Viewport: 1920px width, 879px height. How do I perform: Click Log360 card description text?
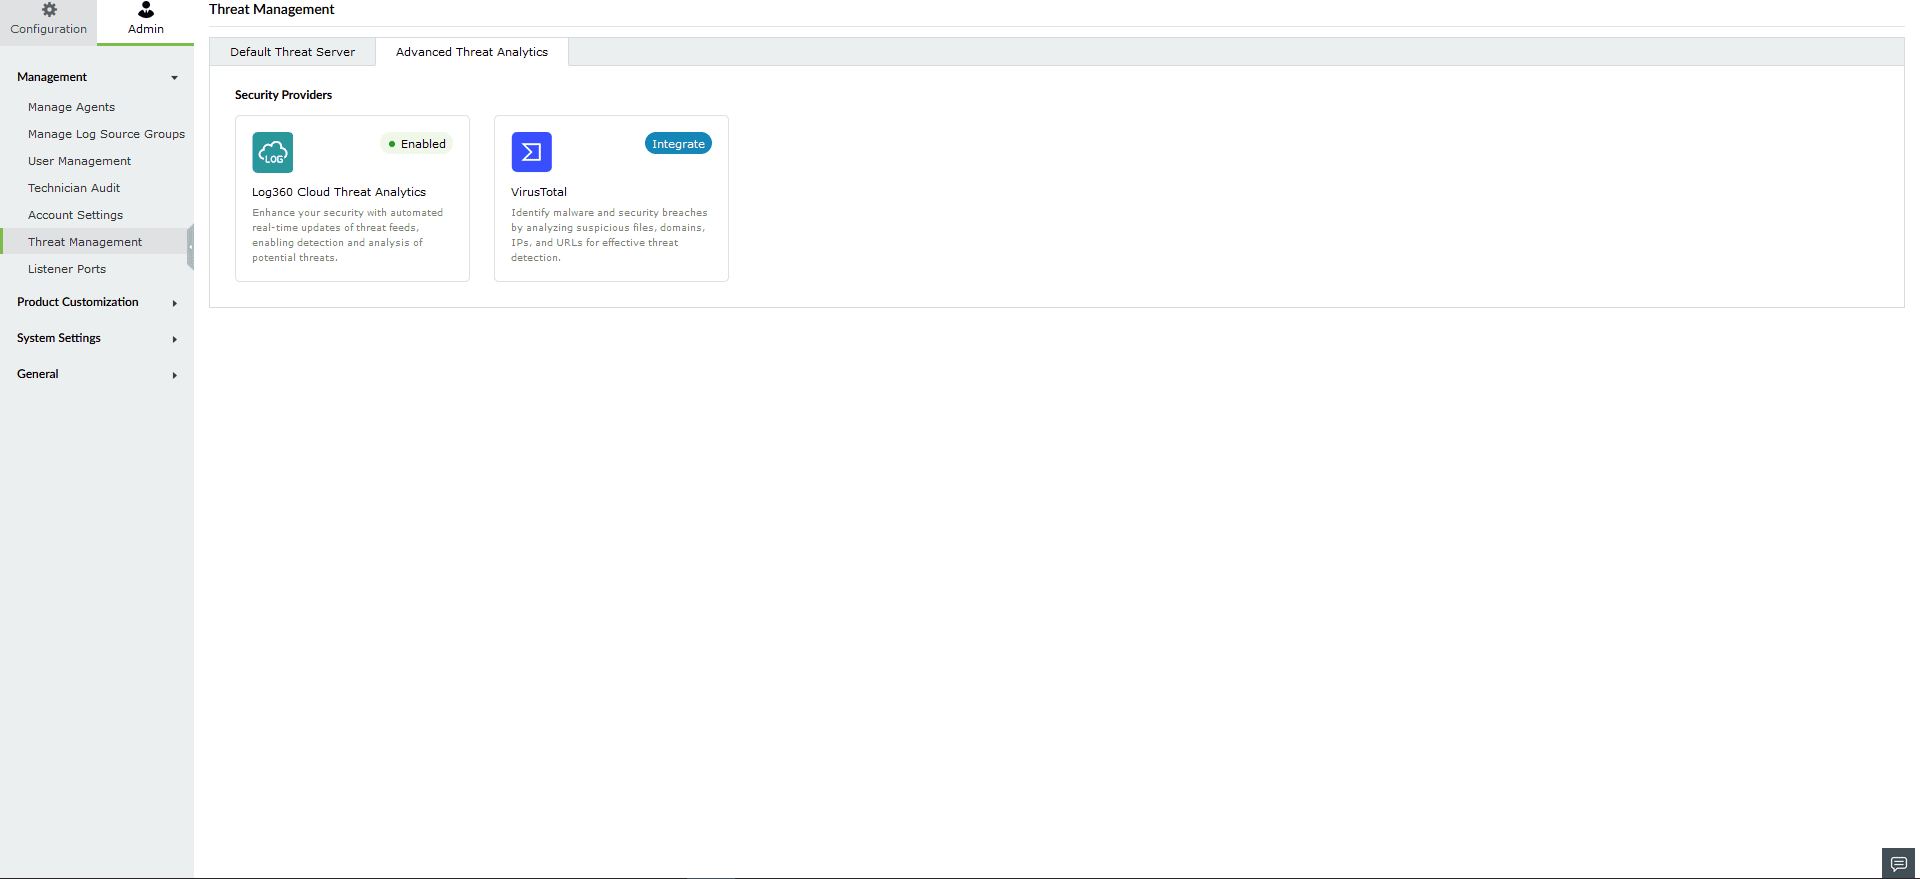click(347, 235)
